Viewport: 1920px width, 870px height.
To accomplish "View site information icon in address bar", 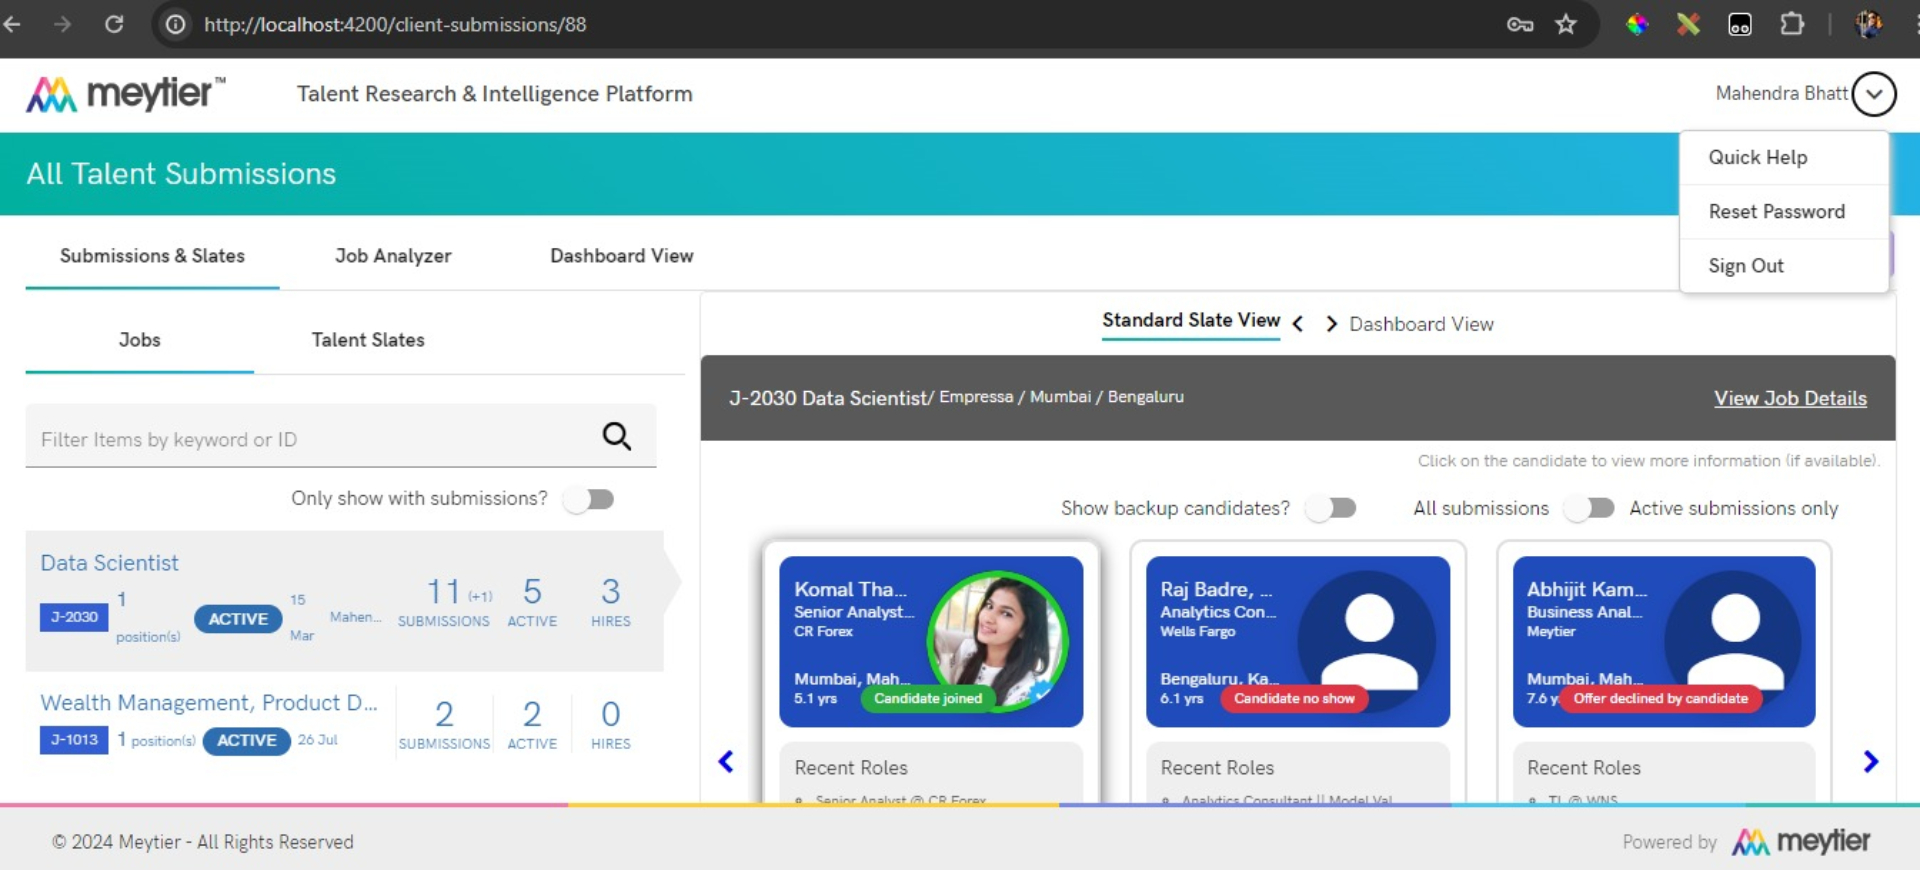I will coord(176,24).
